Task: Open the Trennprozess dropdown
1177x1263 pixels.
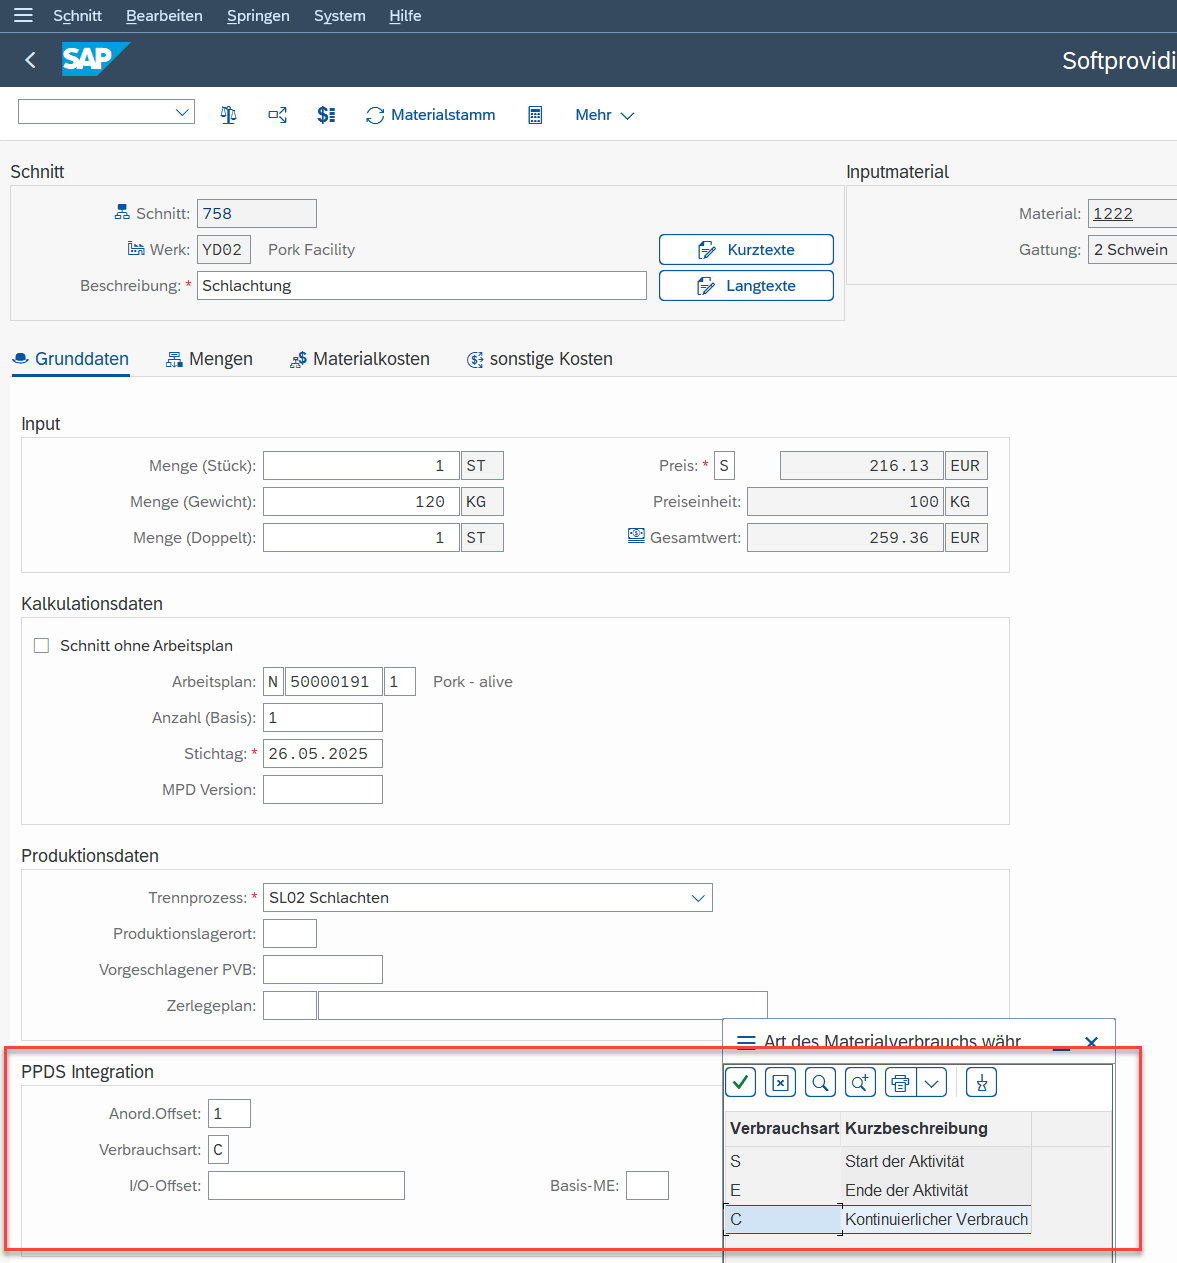Action: [697, 898]
